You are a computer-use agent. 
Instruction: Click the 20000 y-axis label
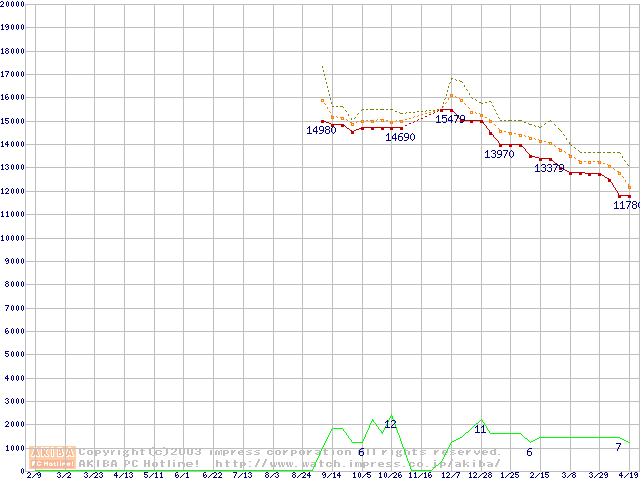click(12, 4)
